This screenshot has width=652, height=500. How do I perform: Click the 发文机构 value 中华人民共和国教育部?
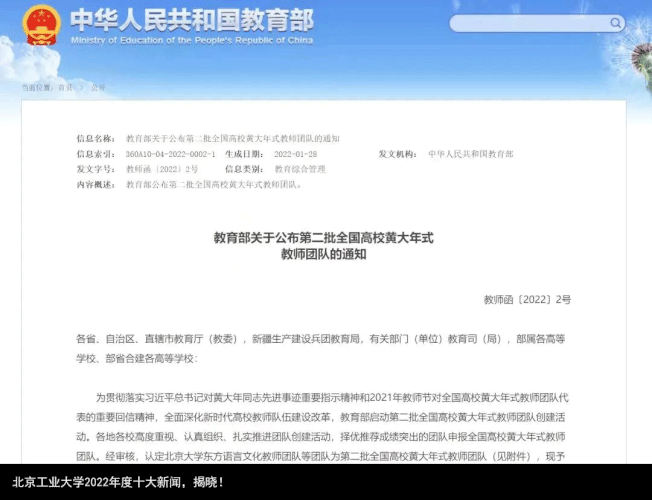pos(471,154)
